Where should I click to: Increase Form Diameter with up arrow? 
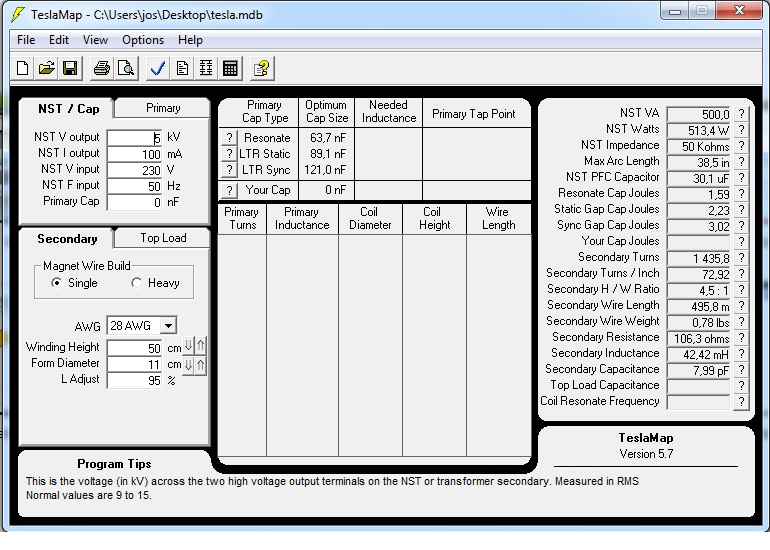pos(200,365)
